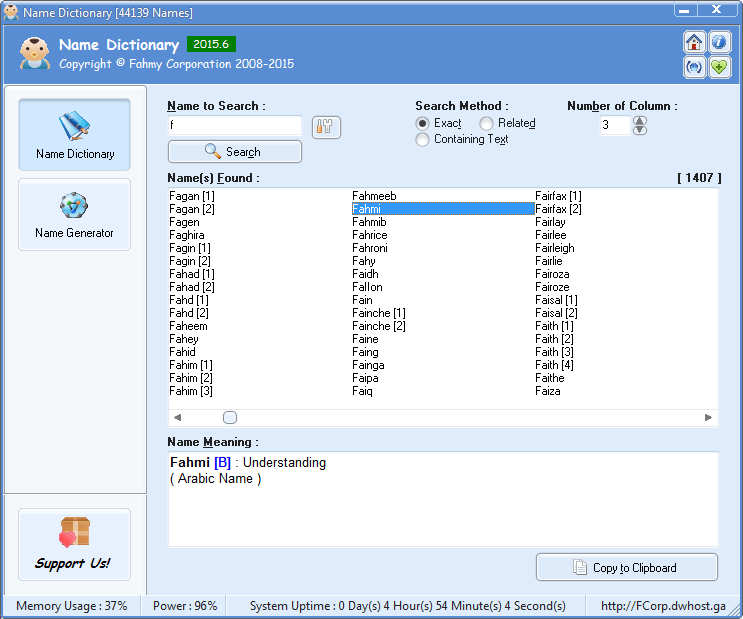The height and width of the screenshot is (619, 743).
Task: Select the name Fahid
Action: tap(182, 352)
